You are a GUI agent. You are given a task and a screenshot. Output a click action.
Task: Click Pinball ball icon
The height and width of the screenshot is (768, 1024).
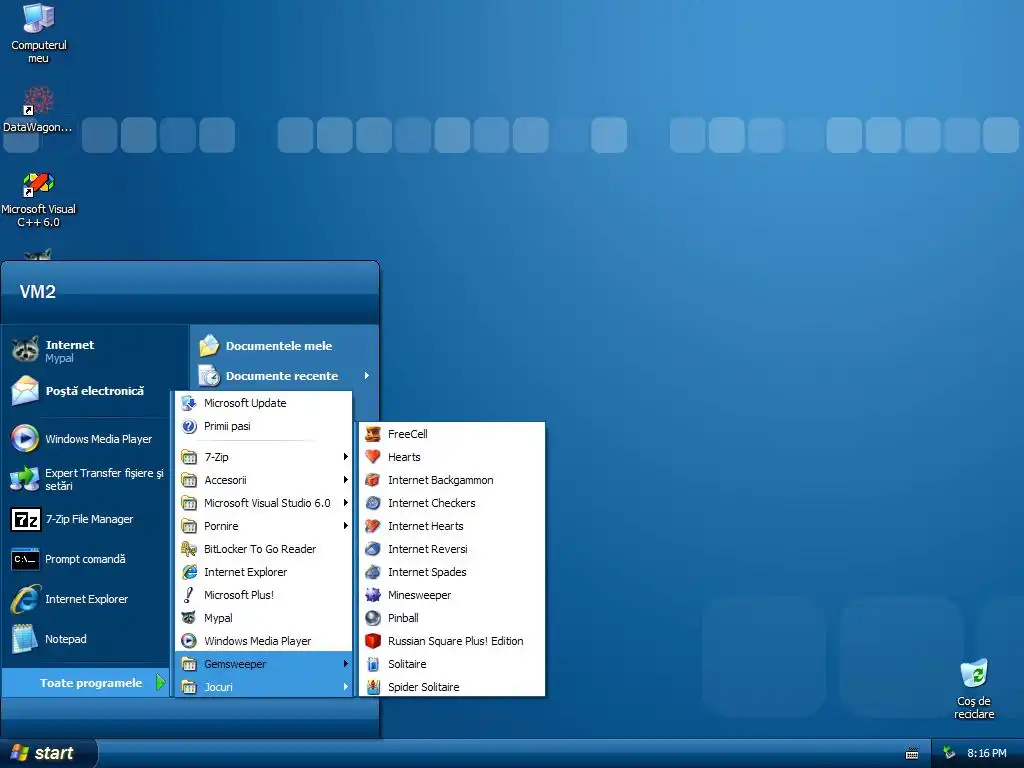click(x=373, y=618)
